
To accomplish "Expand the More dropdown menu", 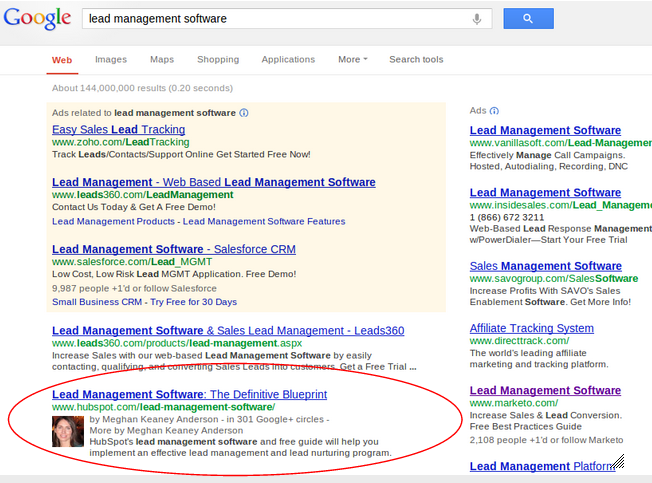I will pyautogui.click(x=353, y=59).
